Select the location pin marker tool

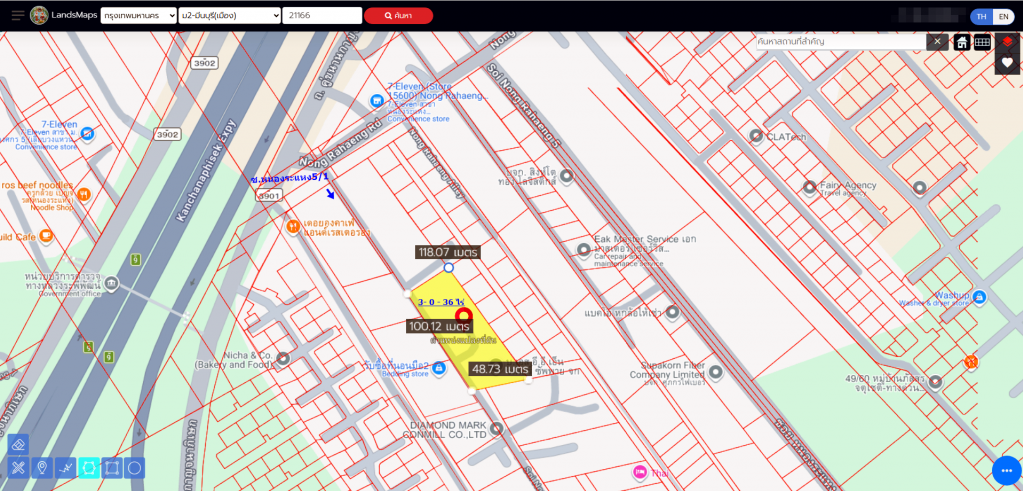point(42,468)
